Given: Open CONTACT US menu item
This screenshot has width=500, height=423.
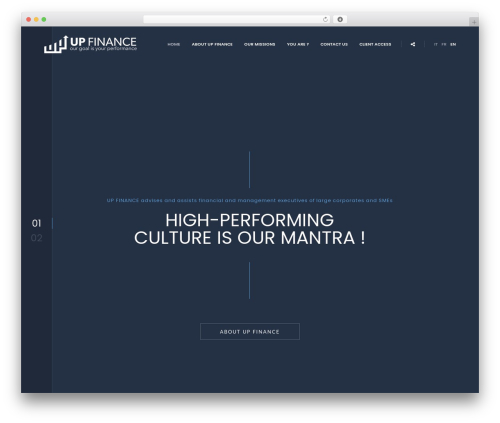Looking at the screenshot, I should coord(334,44).
